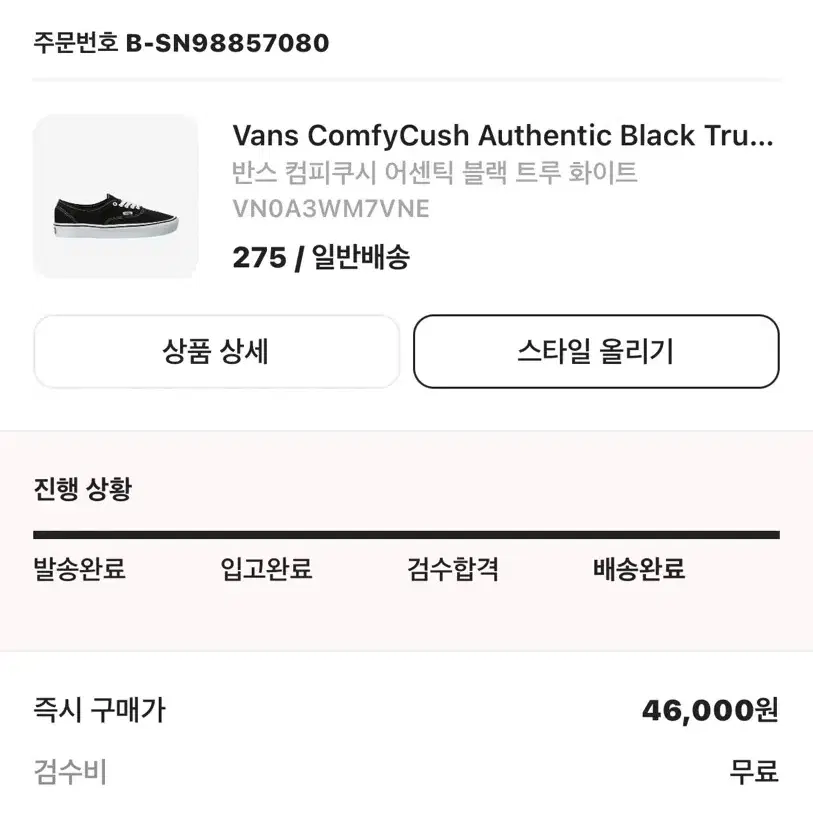
Task: Tap the 즉시 구매가 label
Action: click(x=100, y=710)
